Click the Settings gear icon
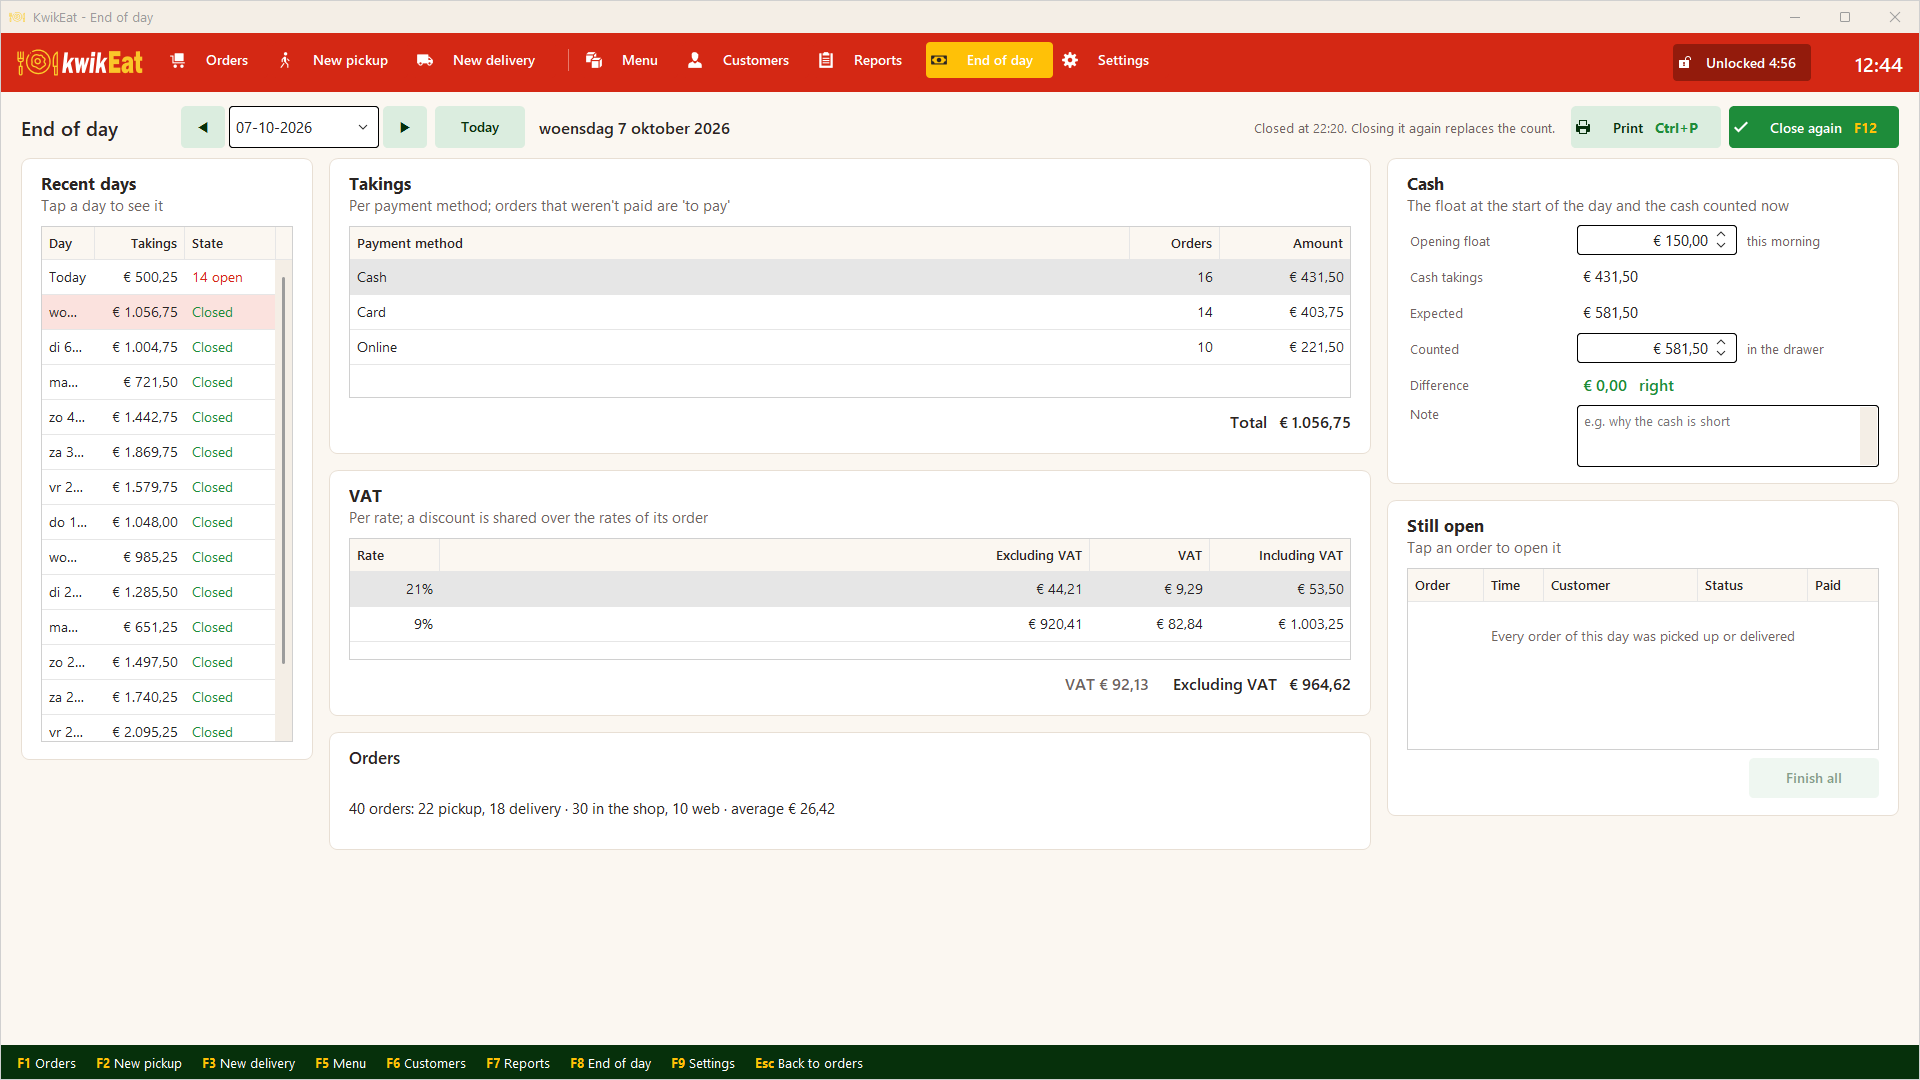 click(x=1070, y=61)
